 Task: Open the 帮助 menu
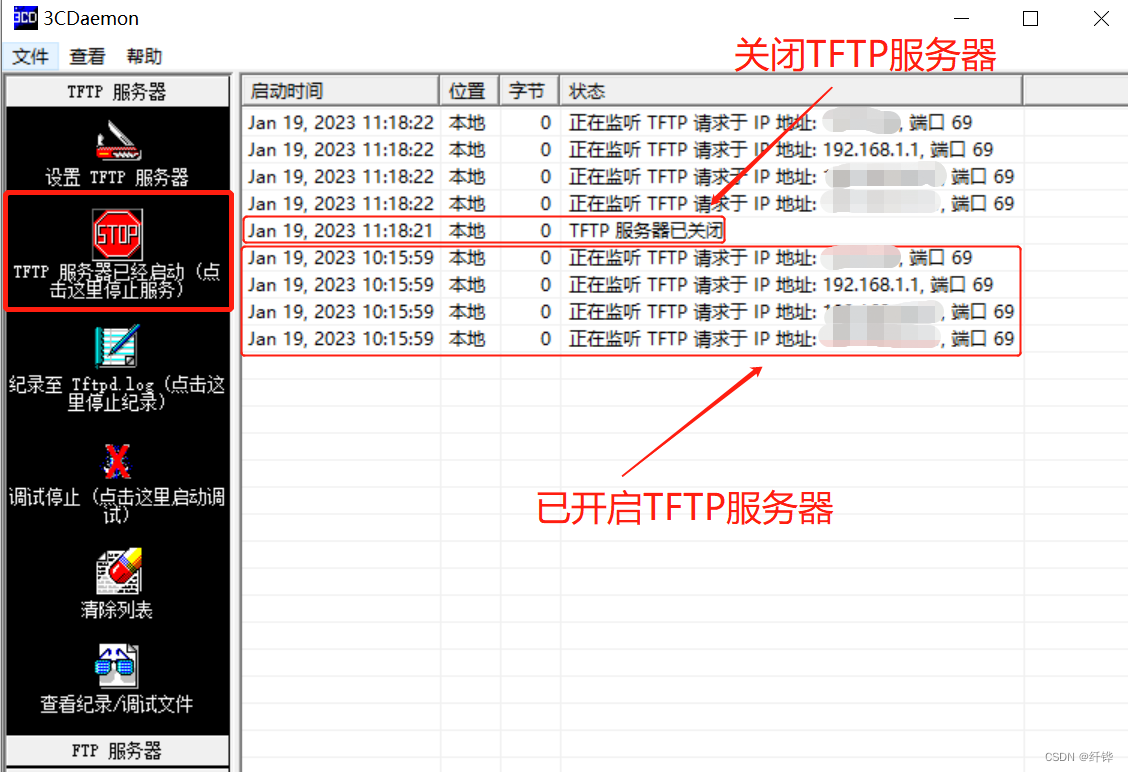click(144, 56)
